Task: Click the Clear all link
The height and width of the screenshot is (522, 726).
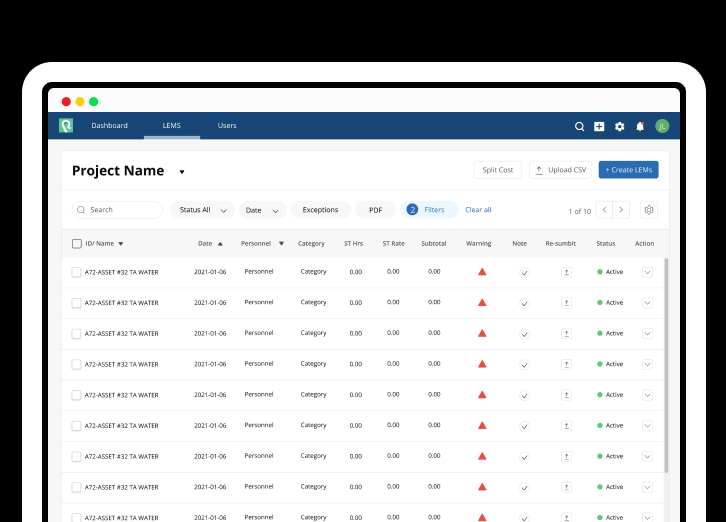Action: pyautogui.click(x=478, y=210)
